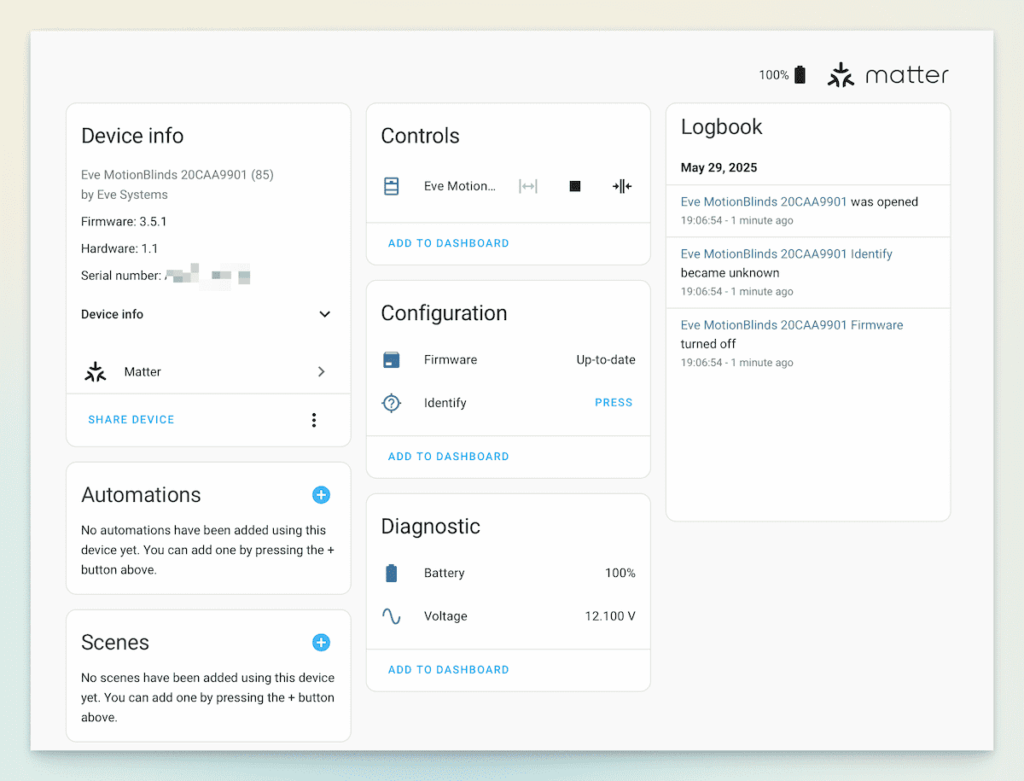Image resolution: width=1024 pixels, height=781 pixels.
Task: Click SHARE DEVICE link
Action: 131,420
